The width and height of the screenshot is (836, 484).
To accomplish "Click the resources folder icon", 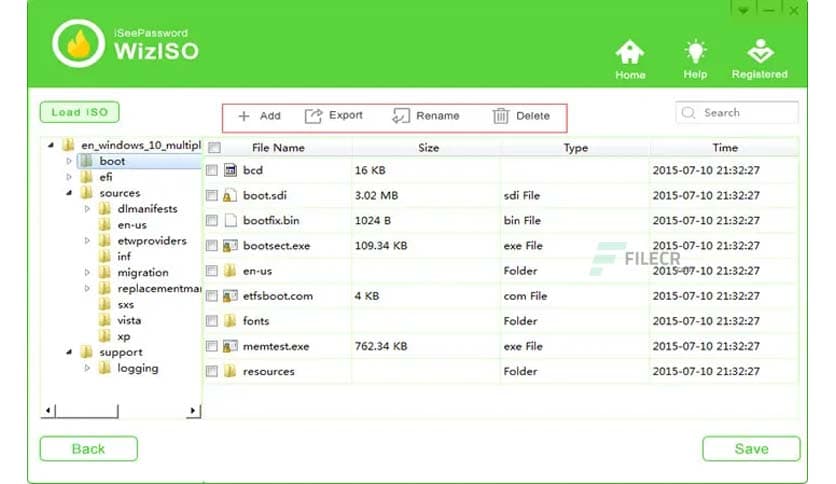I will coord(230,370).
